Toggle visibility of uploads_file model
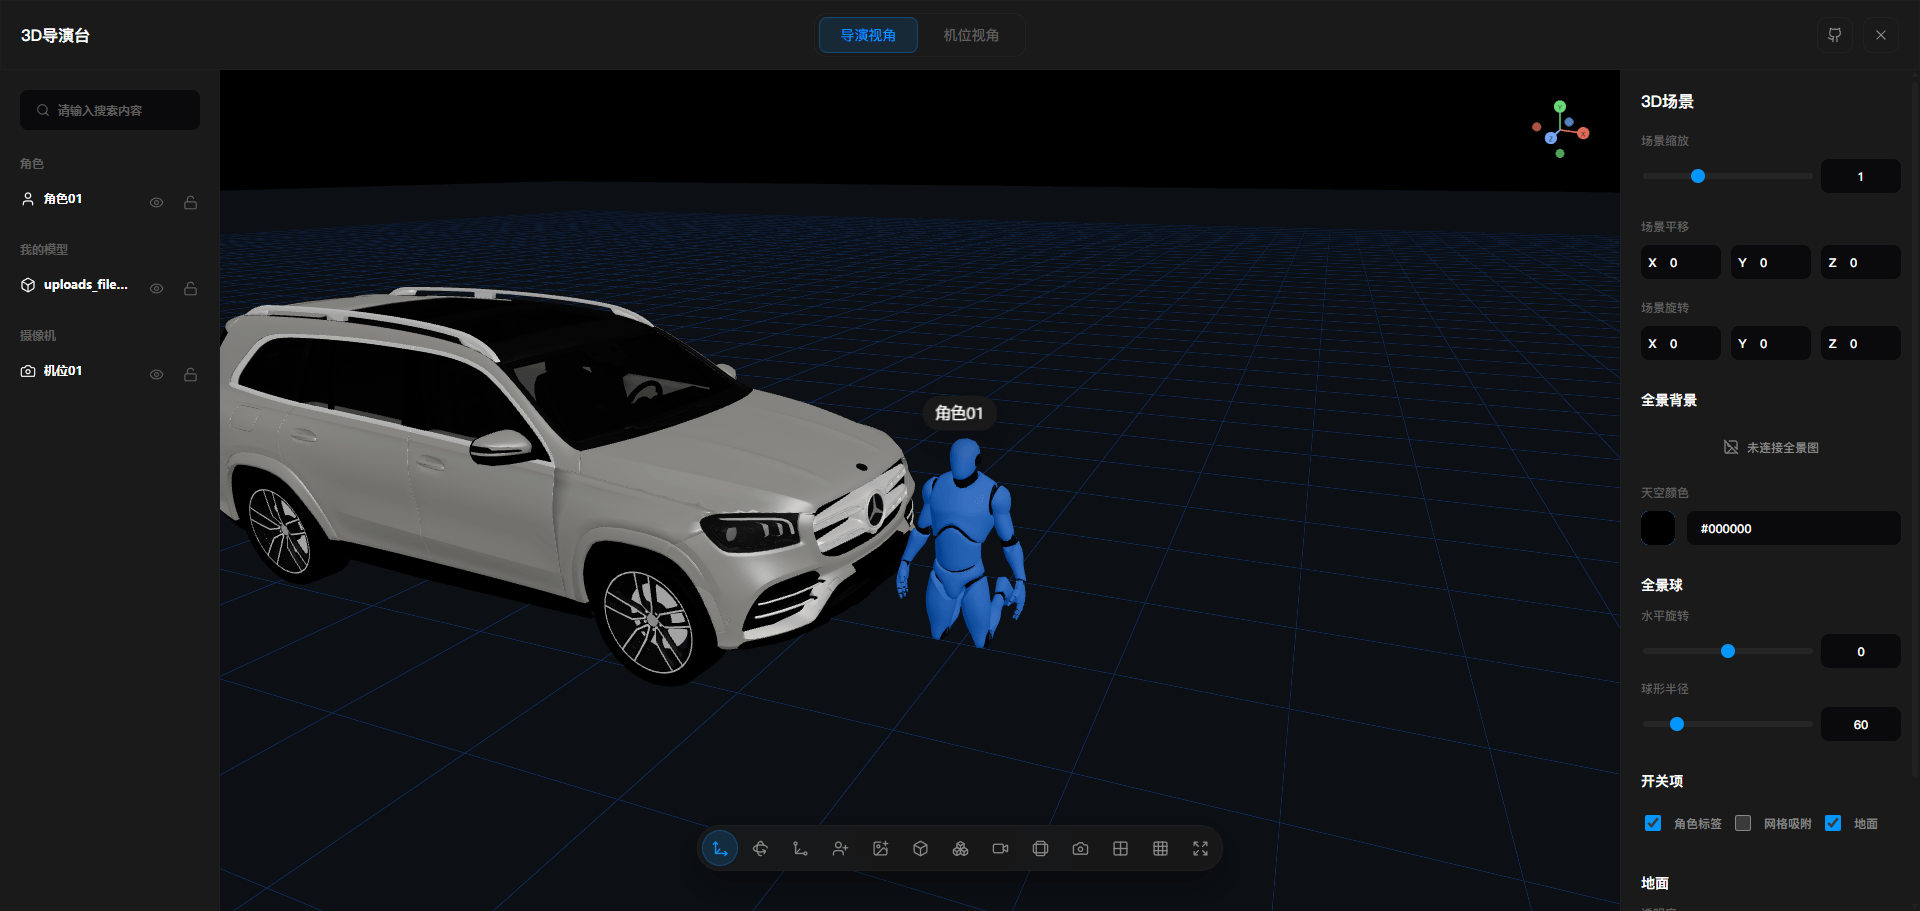The width and height of the screenshot is (1920, 911). tap(156, 288)
